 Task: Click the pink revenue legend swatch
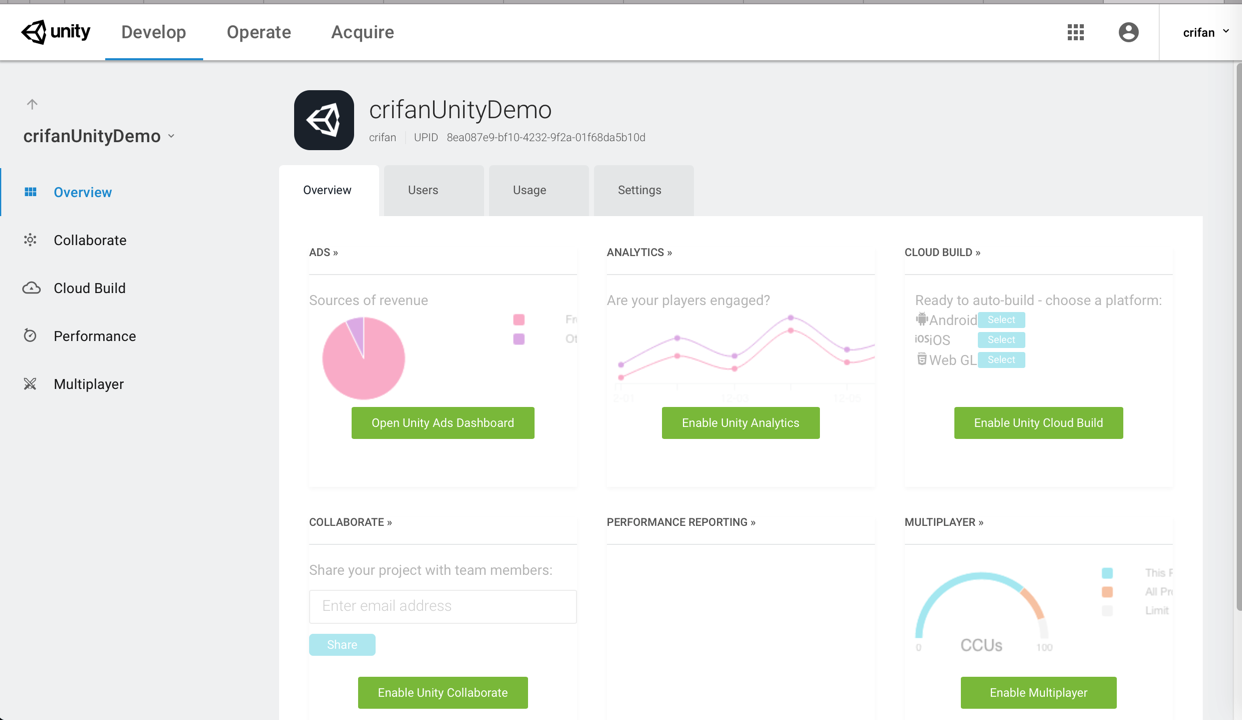click(519, 320)
